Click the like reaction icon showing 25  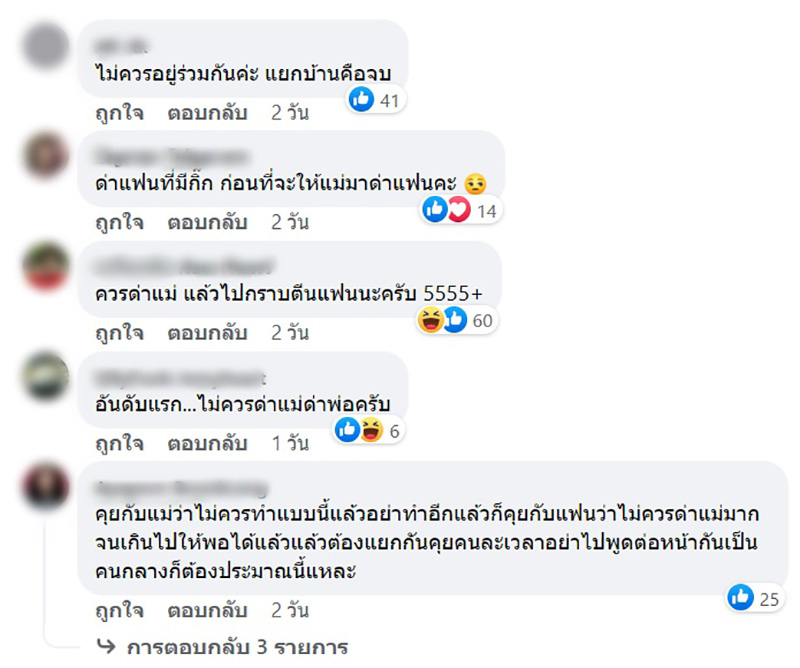coord(740,596)
